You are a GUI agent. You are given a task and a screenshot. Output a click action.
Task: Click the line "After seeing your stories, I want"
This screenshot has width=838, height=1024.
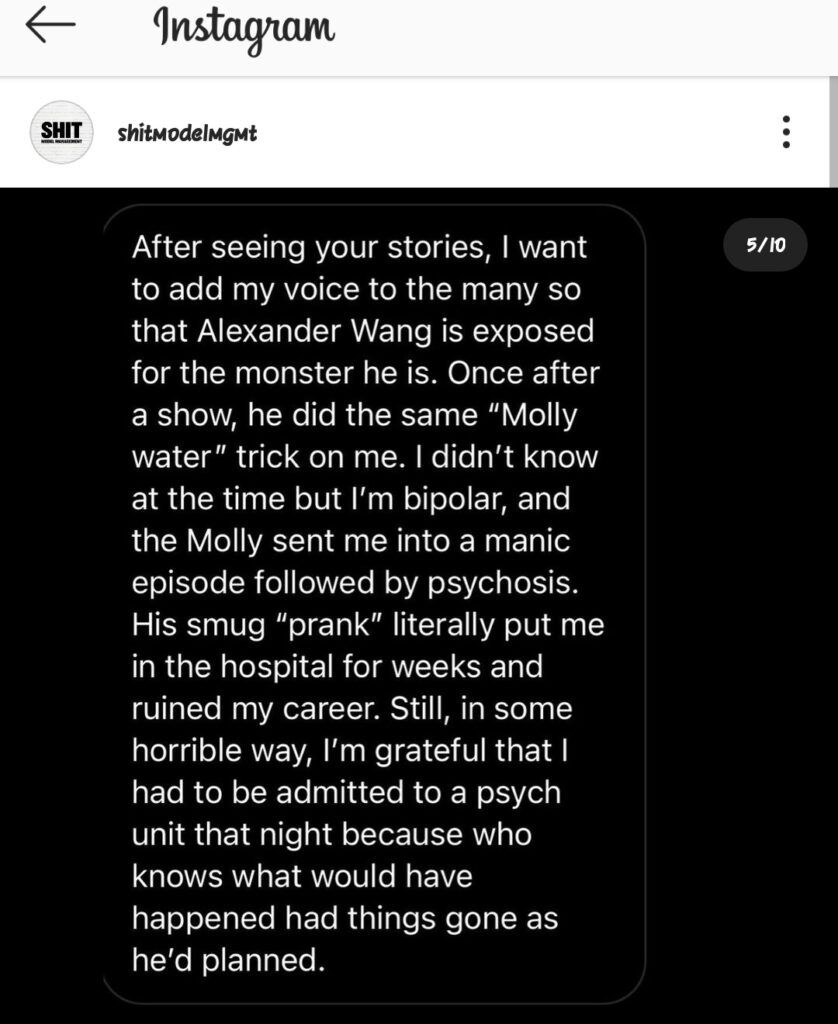coord(359,247)
